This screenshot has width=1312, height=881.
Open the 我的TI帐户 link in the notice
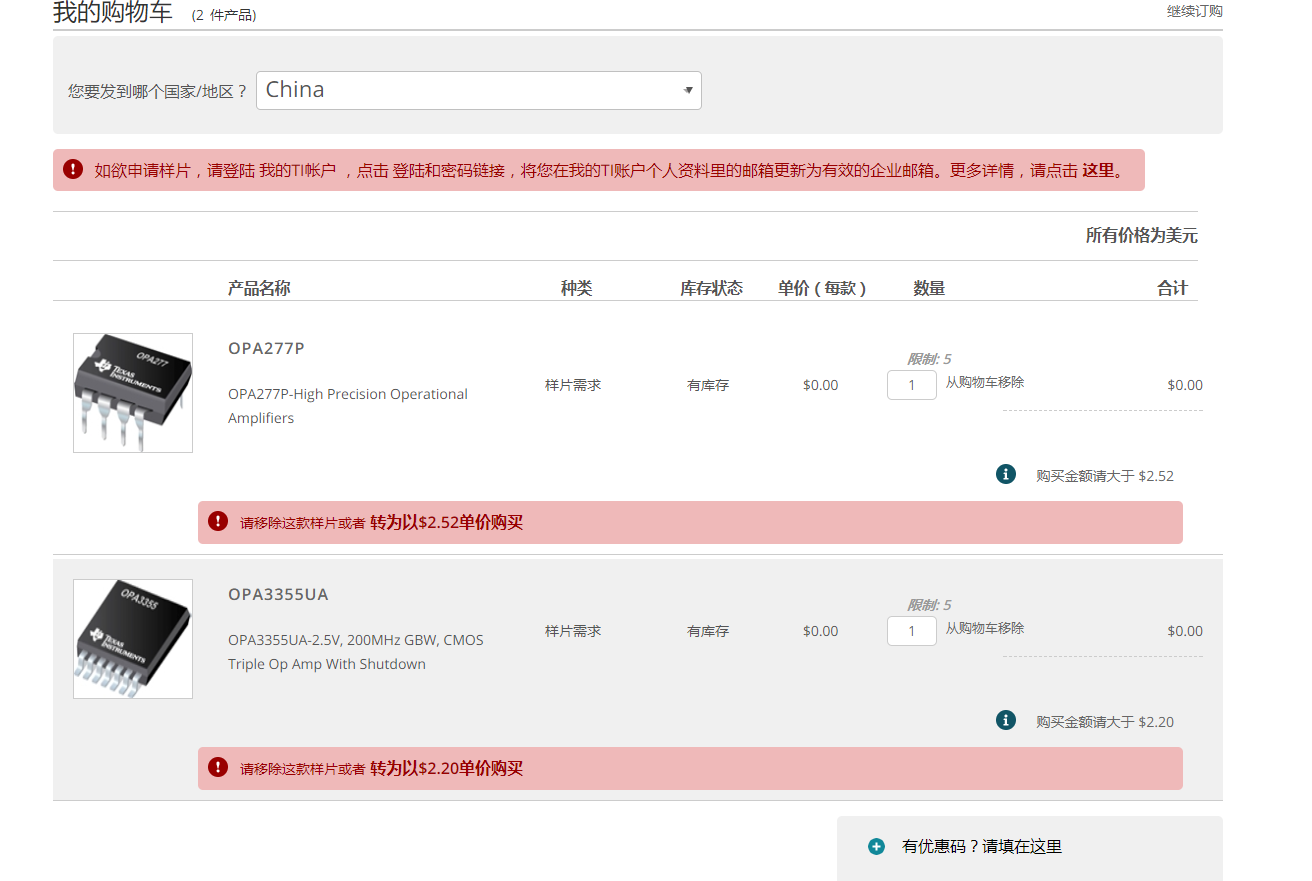pos(297,170)
